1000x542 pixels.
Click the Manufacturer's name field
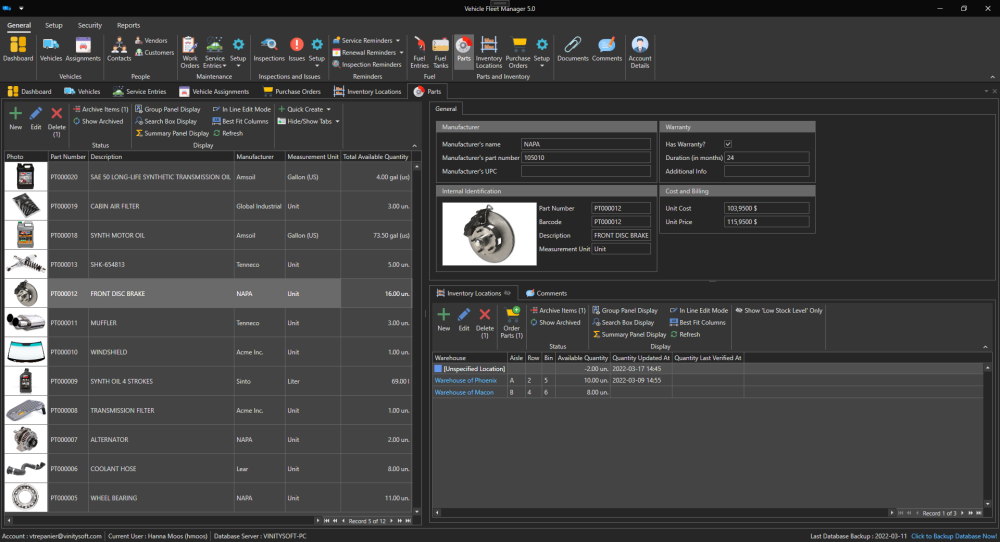[x=585, y=144]
